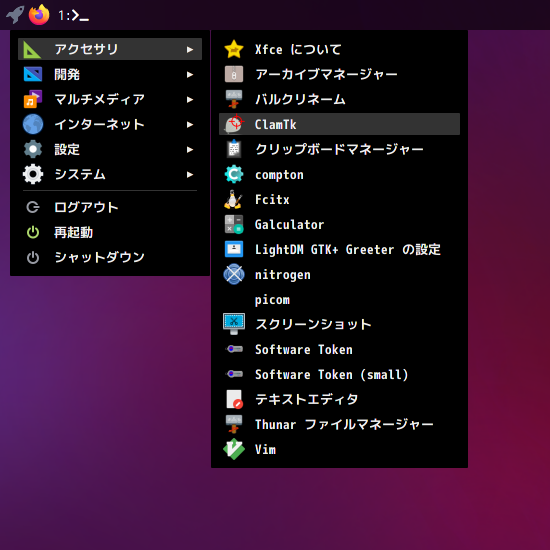The image size is (550, 550).
Task: Launch nitrogen wallpaper setter
Action: (x=339, y=274)
